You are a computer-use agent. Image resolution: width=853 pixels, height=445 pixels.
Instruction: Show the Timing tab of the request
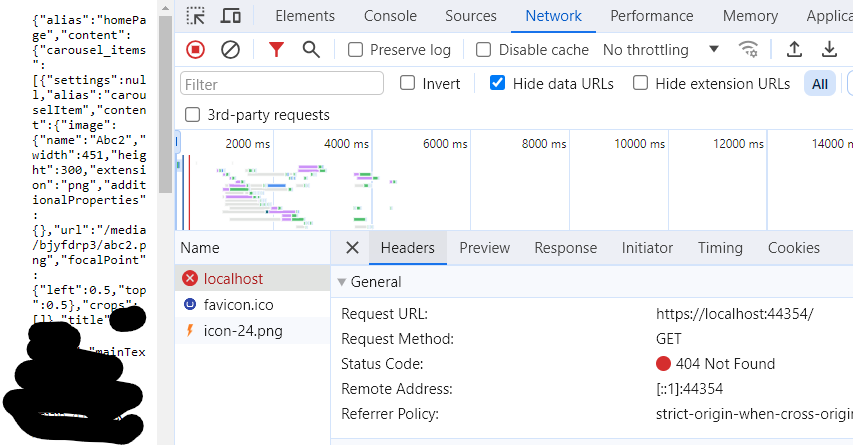tap(720, 248)
